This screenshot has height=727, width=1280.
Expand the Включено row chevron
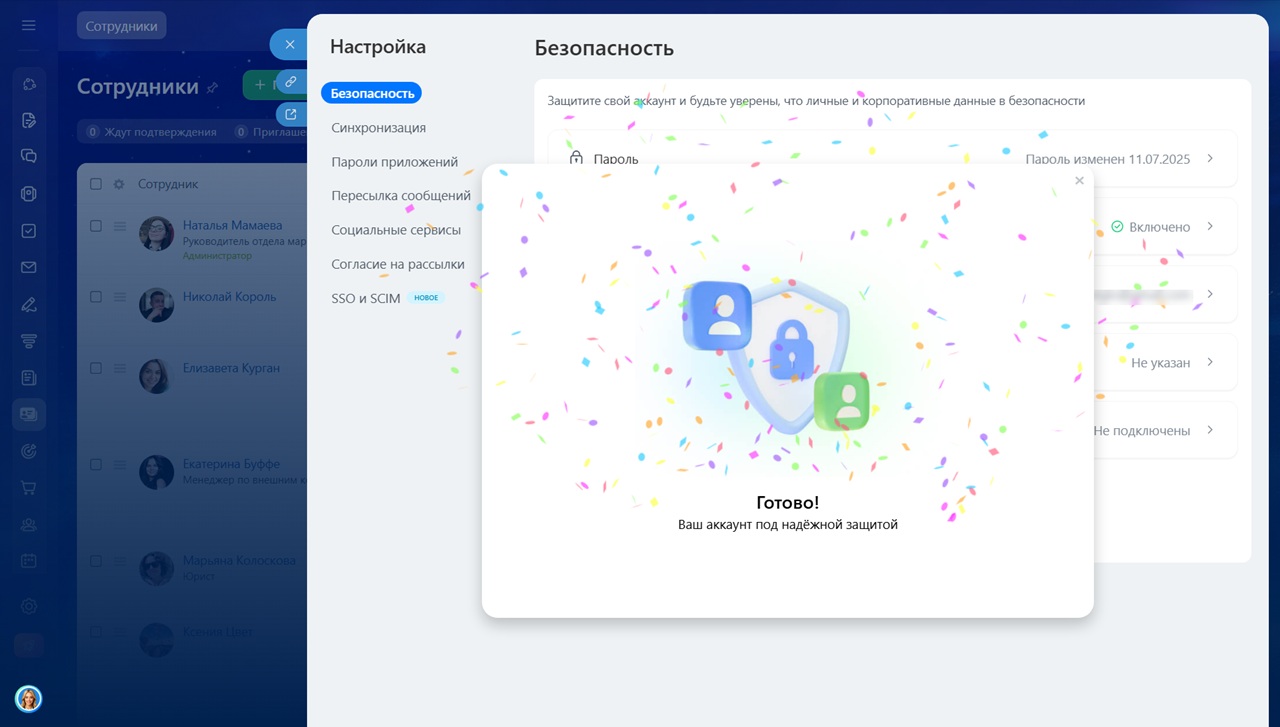click(1210, 227)
